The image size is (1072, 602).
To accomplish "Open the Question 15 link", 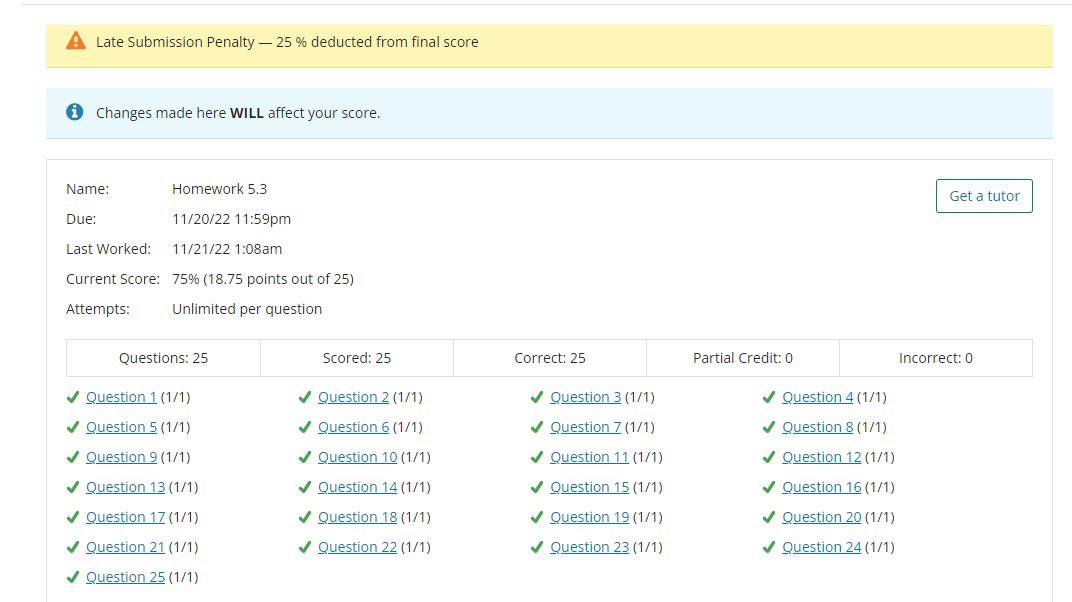I will coord(589,487).
